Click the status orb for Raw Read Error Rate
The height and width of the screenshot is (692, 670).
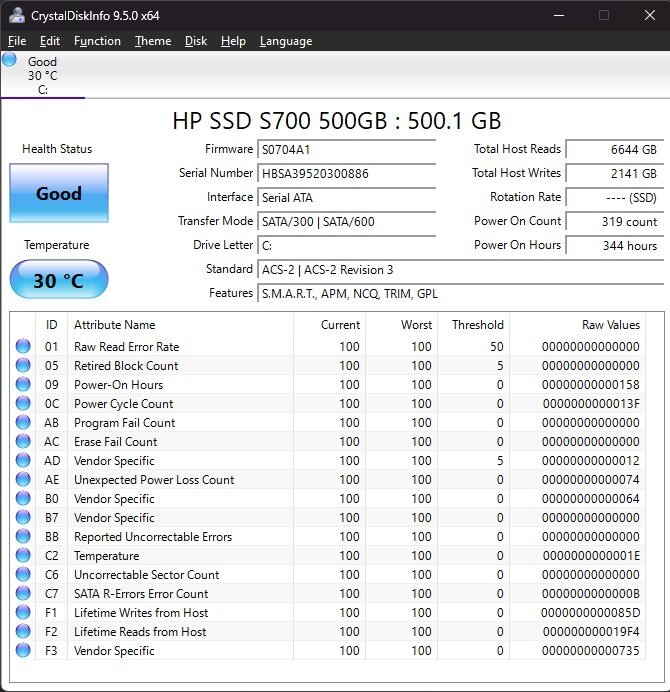coord(23,346)
